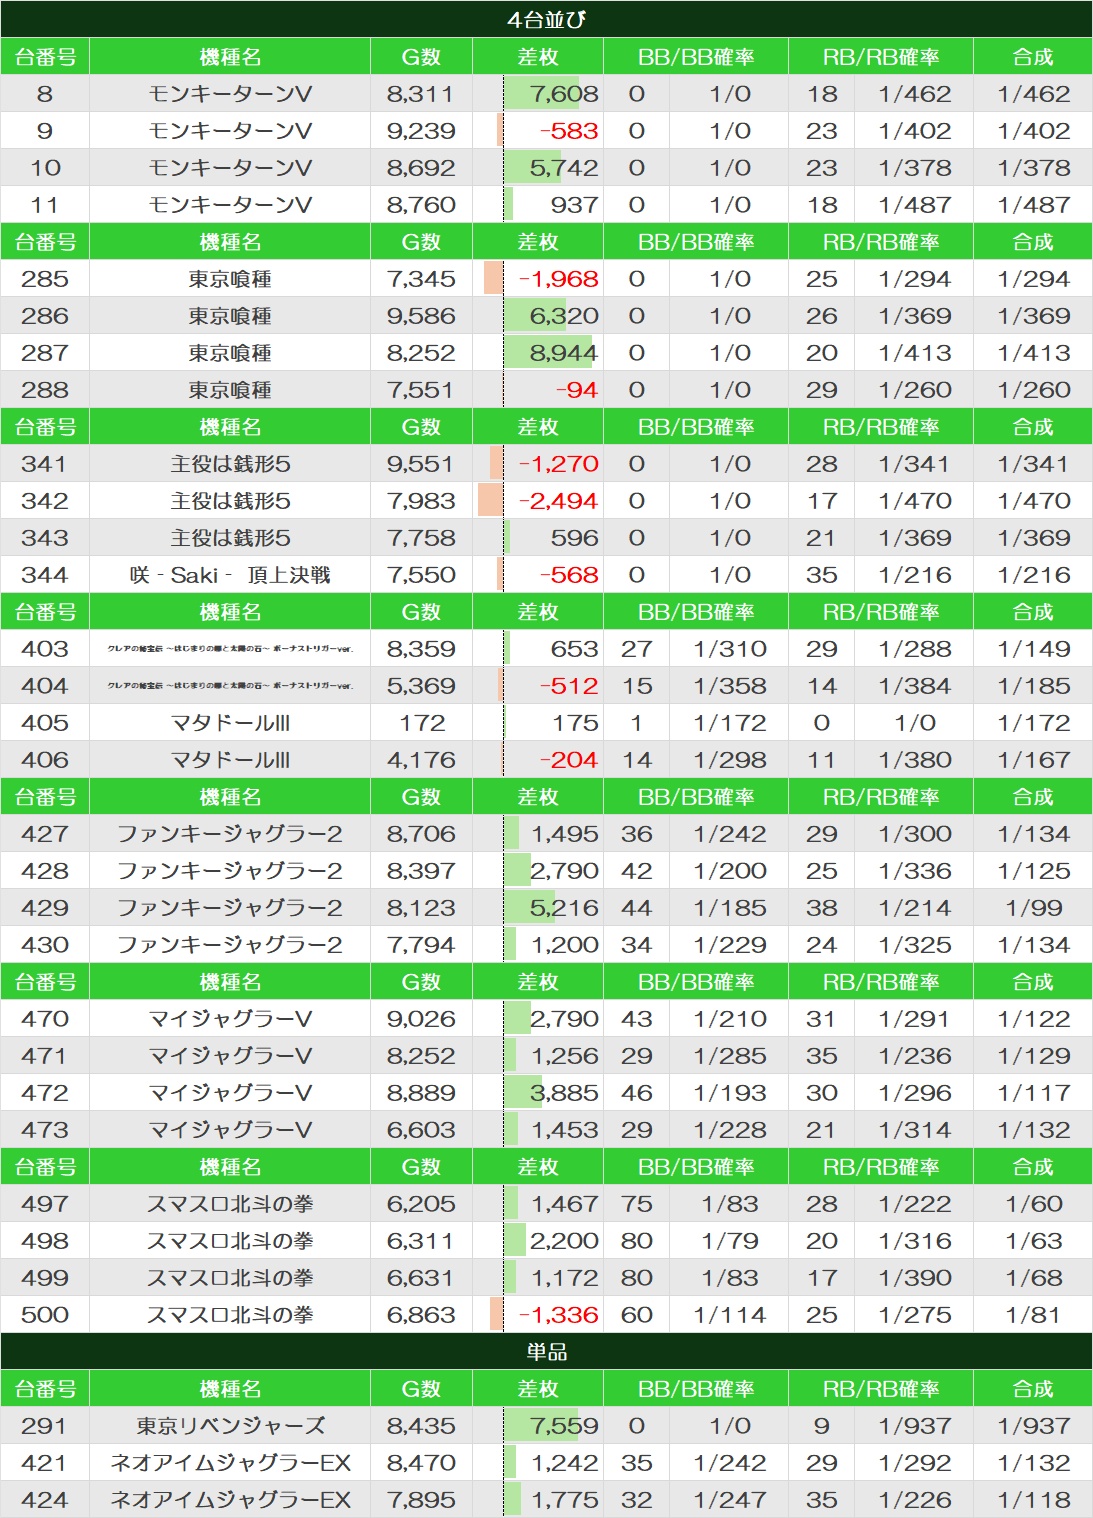
Task: Select モンキーターンV name in row 11
Action: coord(230,205)
